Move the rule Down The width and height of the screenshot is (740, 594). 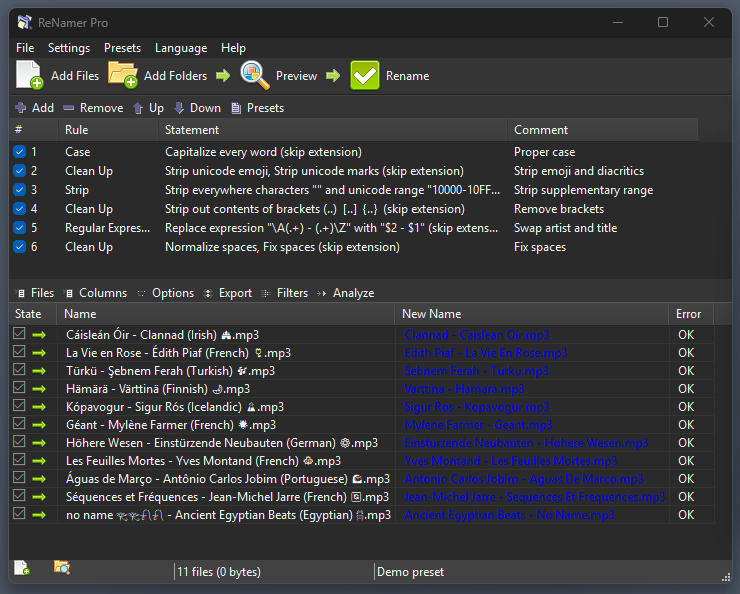click(x=197, y=108)
